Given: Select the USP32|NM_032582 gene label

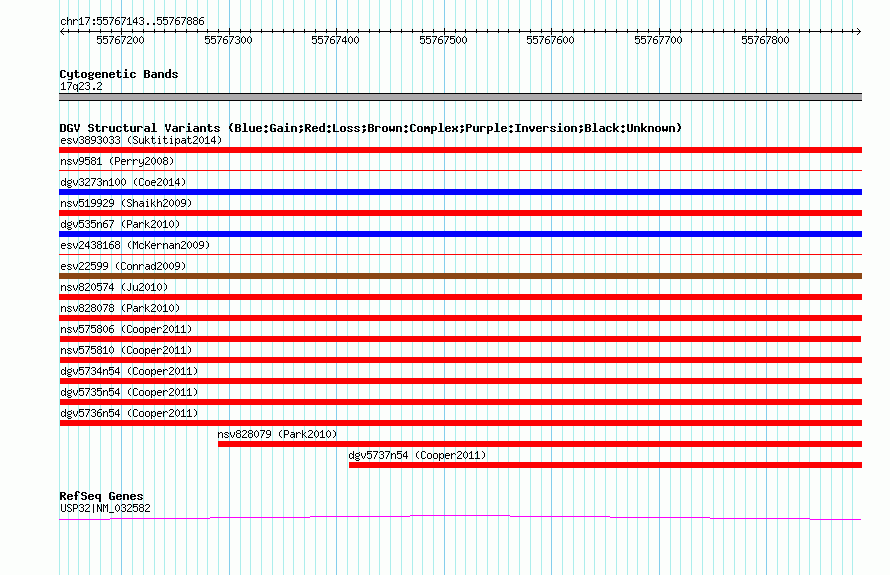Looking at the screenshot, I should click(105, 509).
